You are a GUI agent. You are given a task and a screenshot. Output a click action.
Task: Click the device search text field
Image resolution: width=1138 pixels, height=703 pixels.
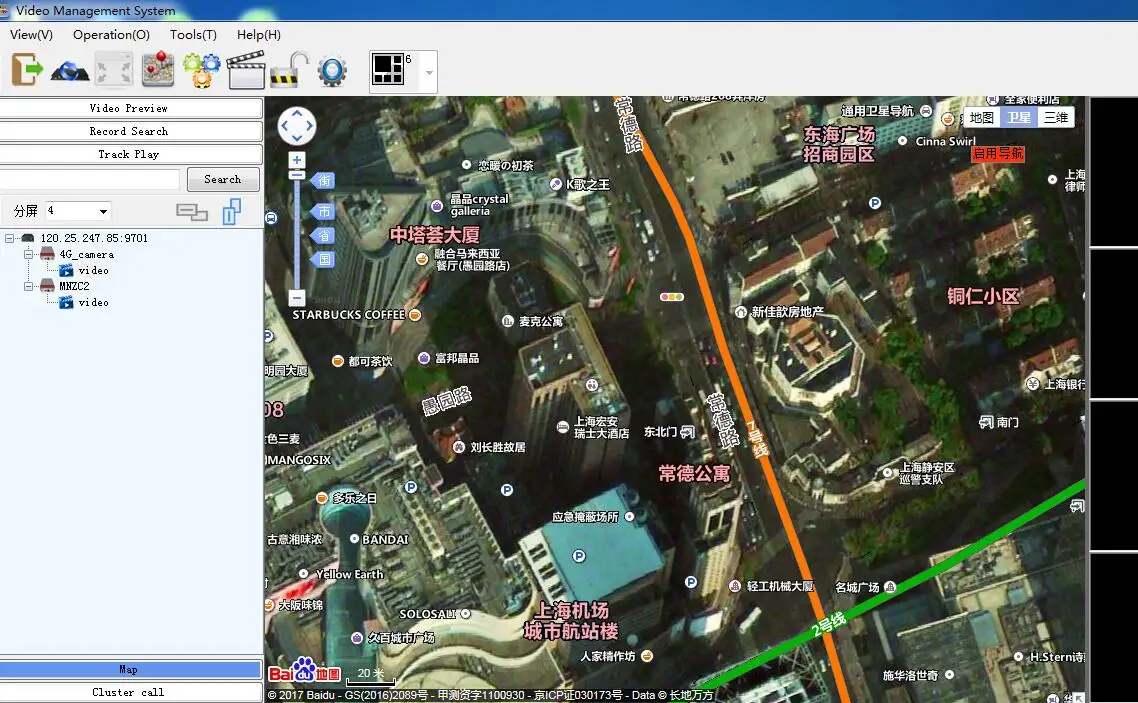tap(90, 179)
